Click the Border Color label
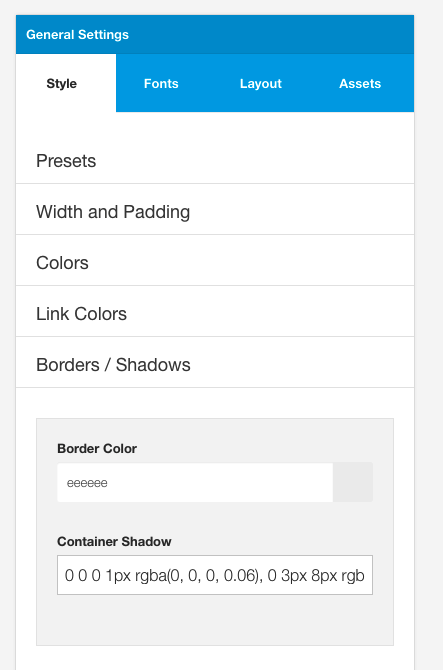Screen dimensions: 443x670 [x=97, y=448]
